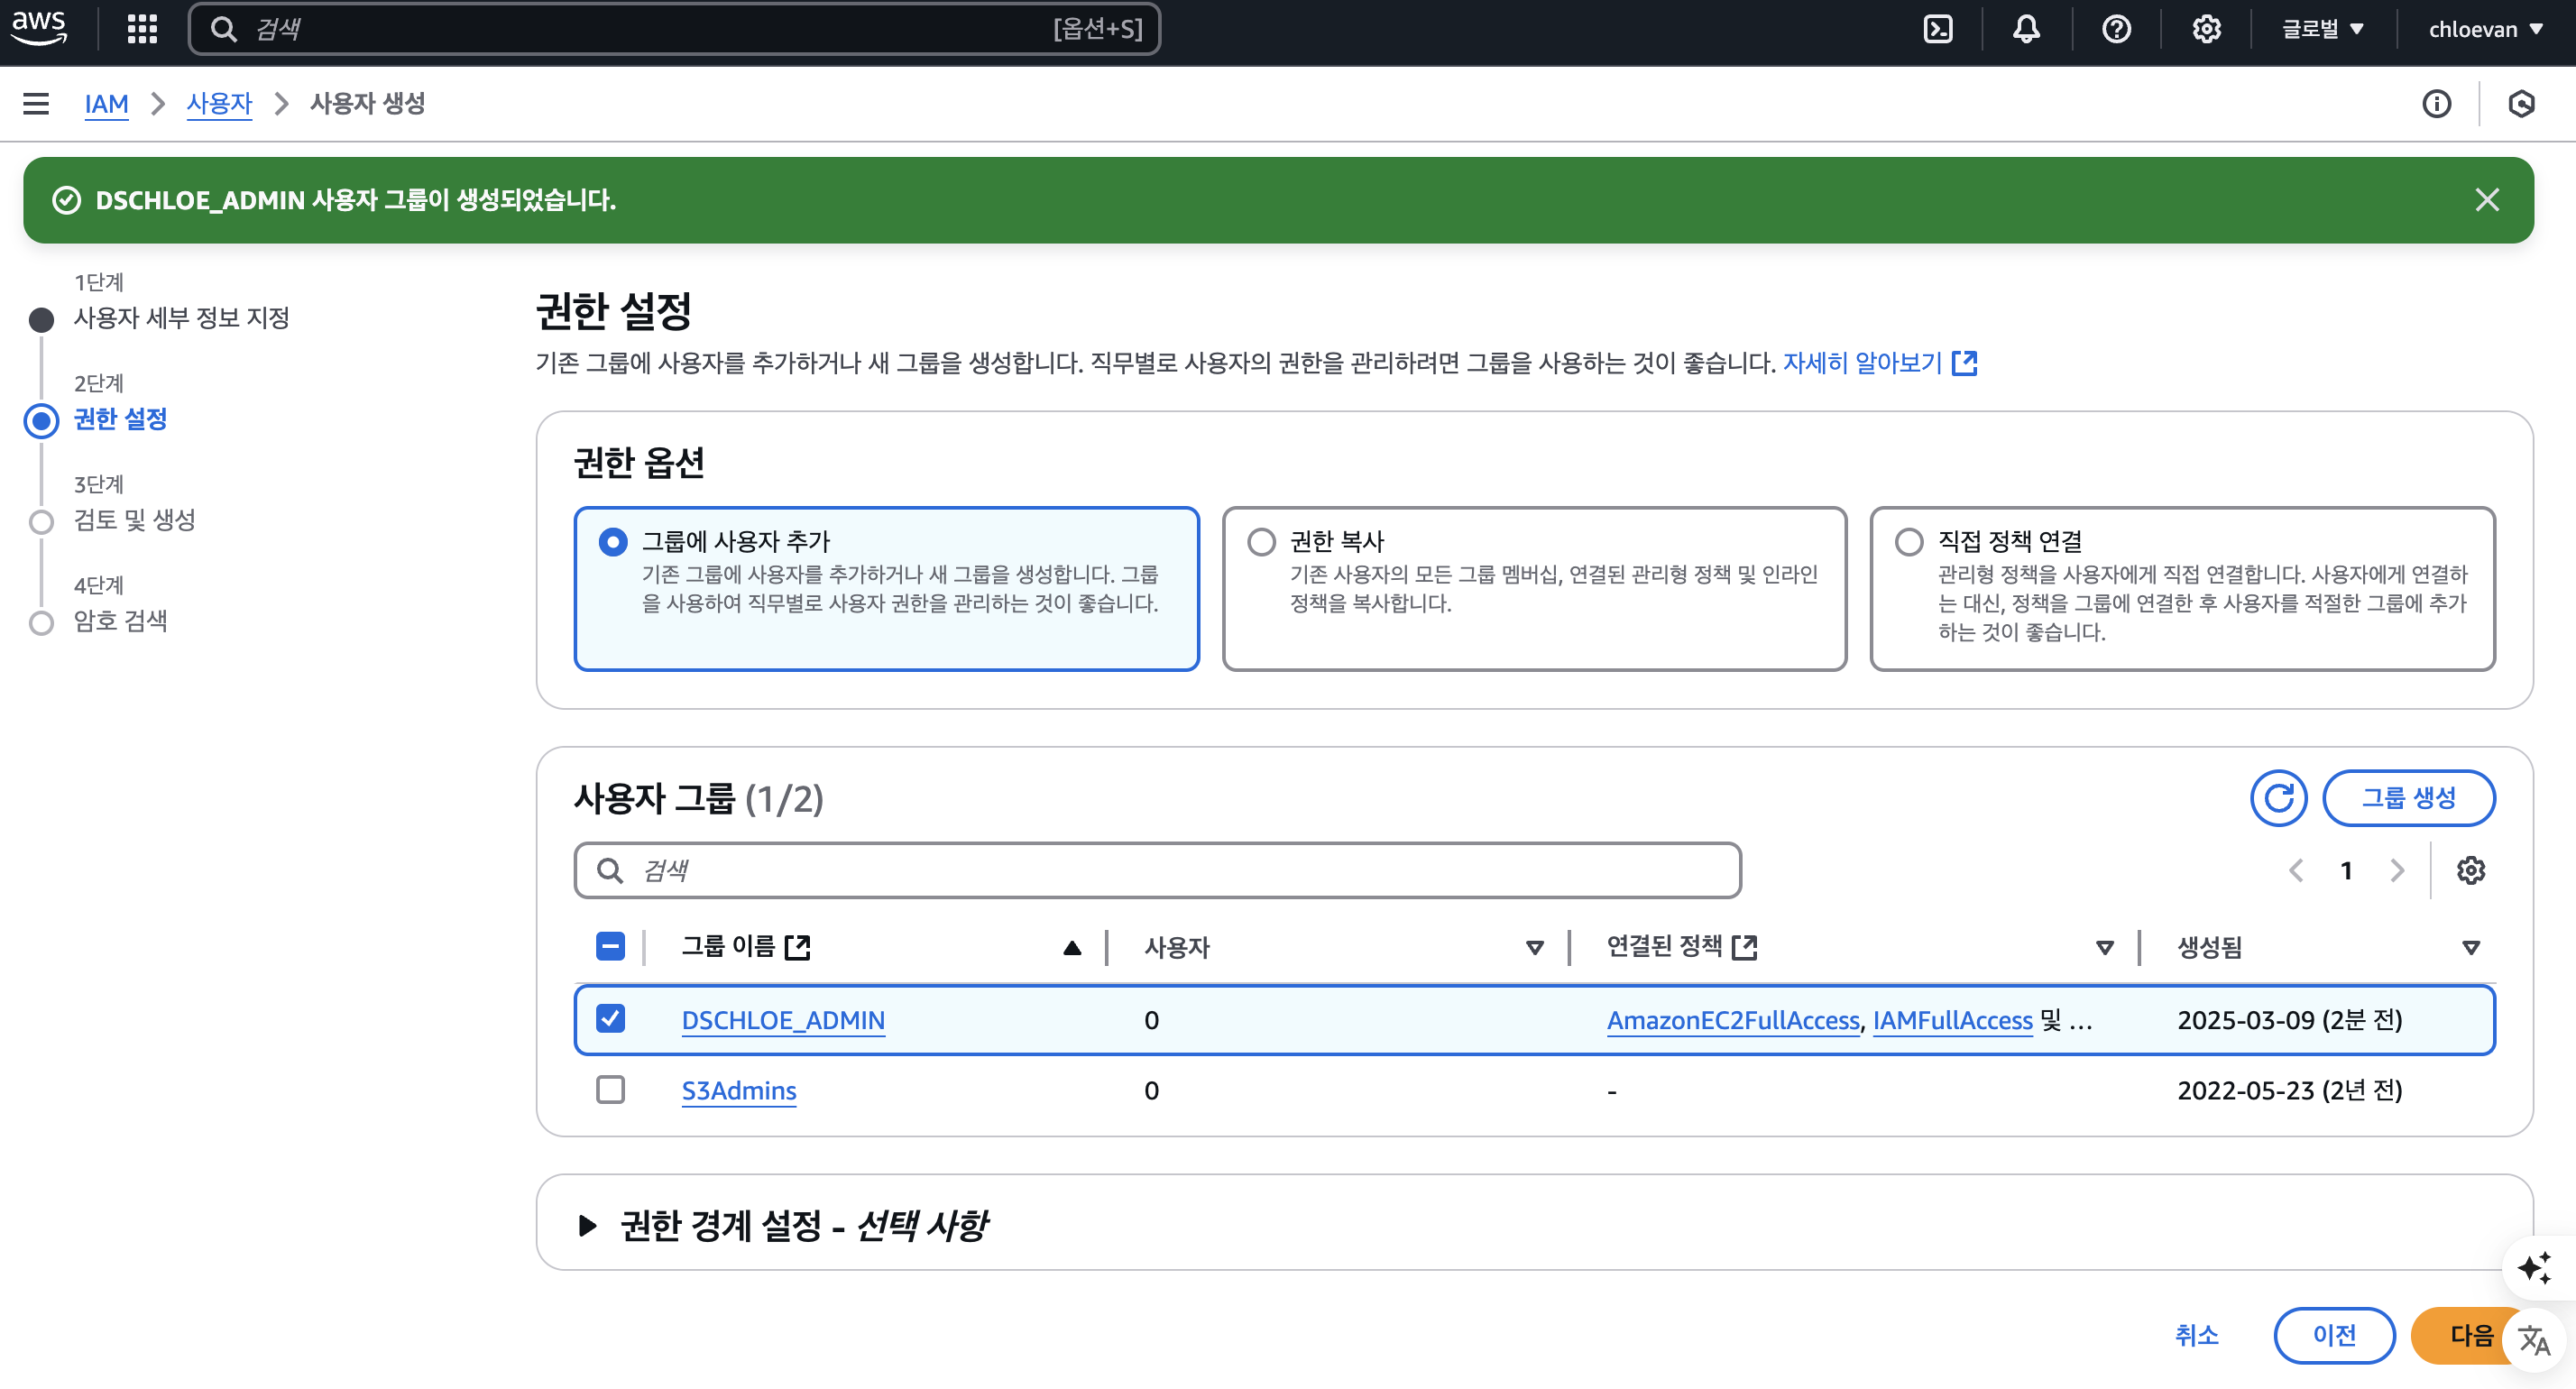Open the 자세히 알아보기 link
This screenshot has height=1389, width=2576.
pos(1862,363)
